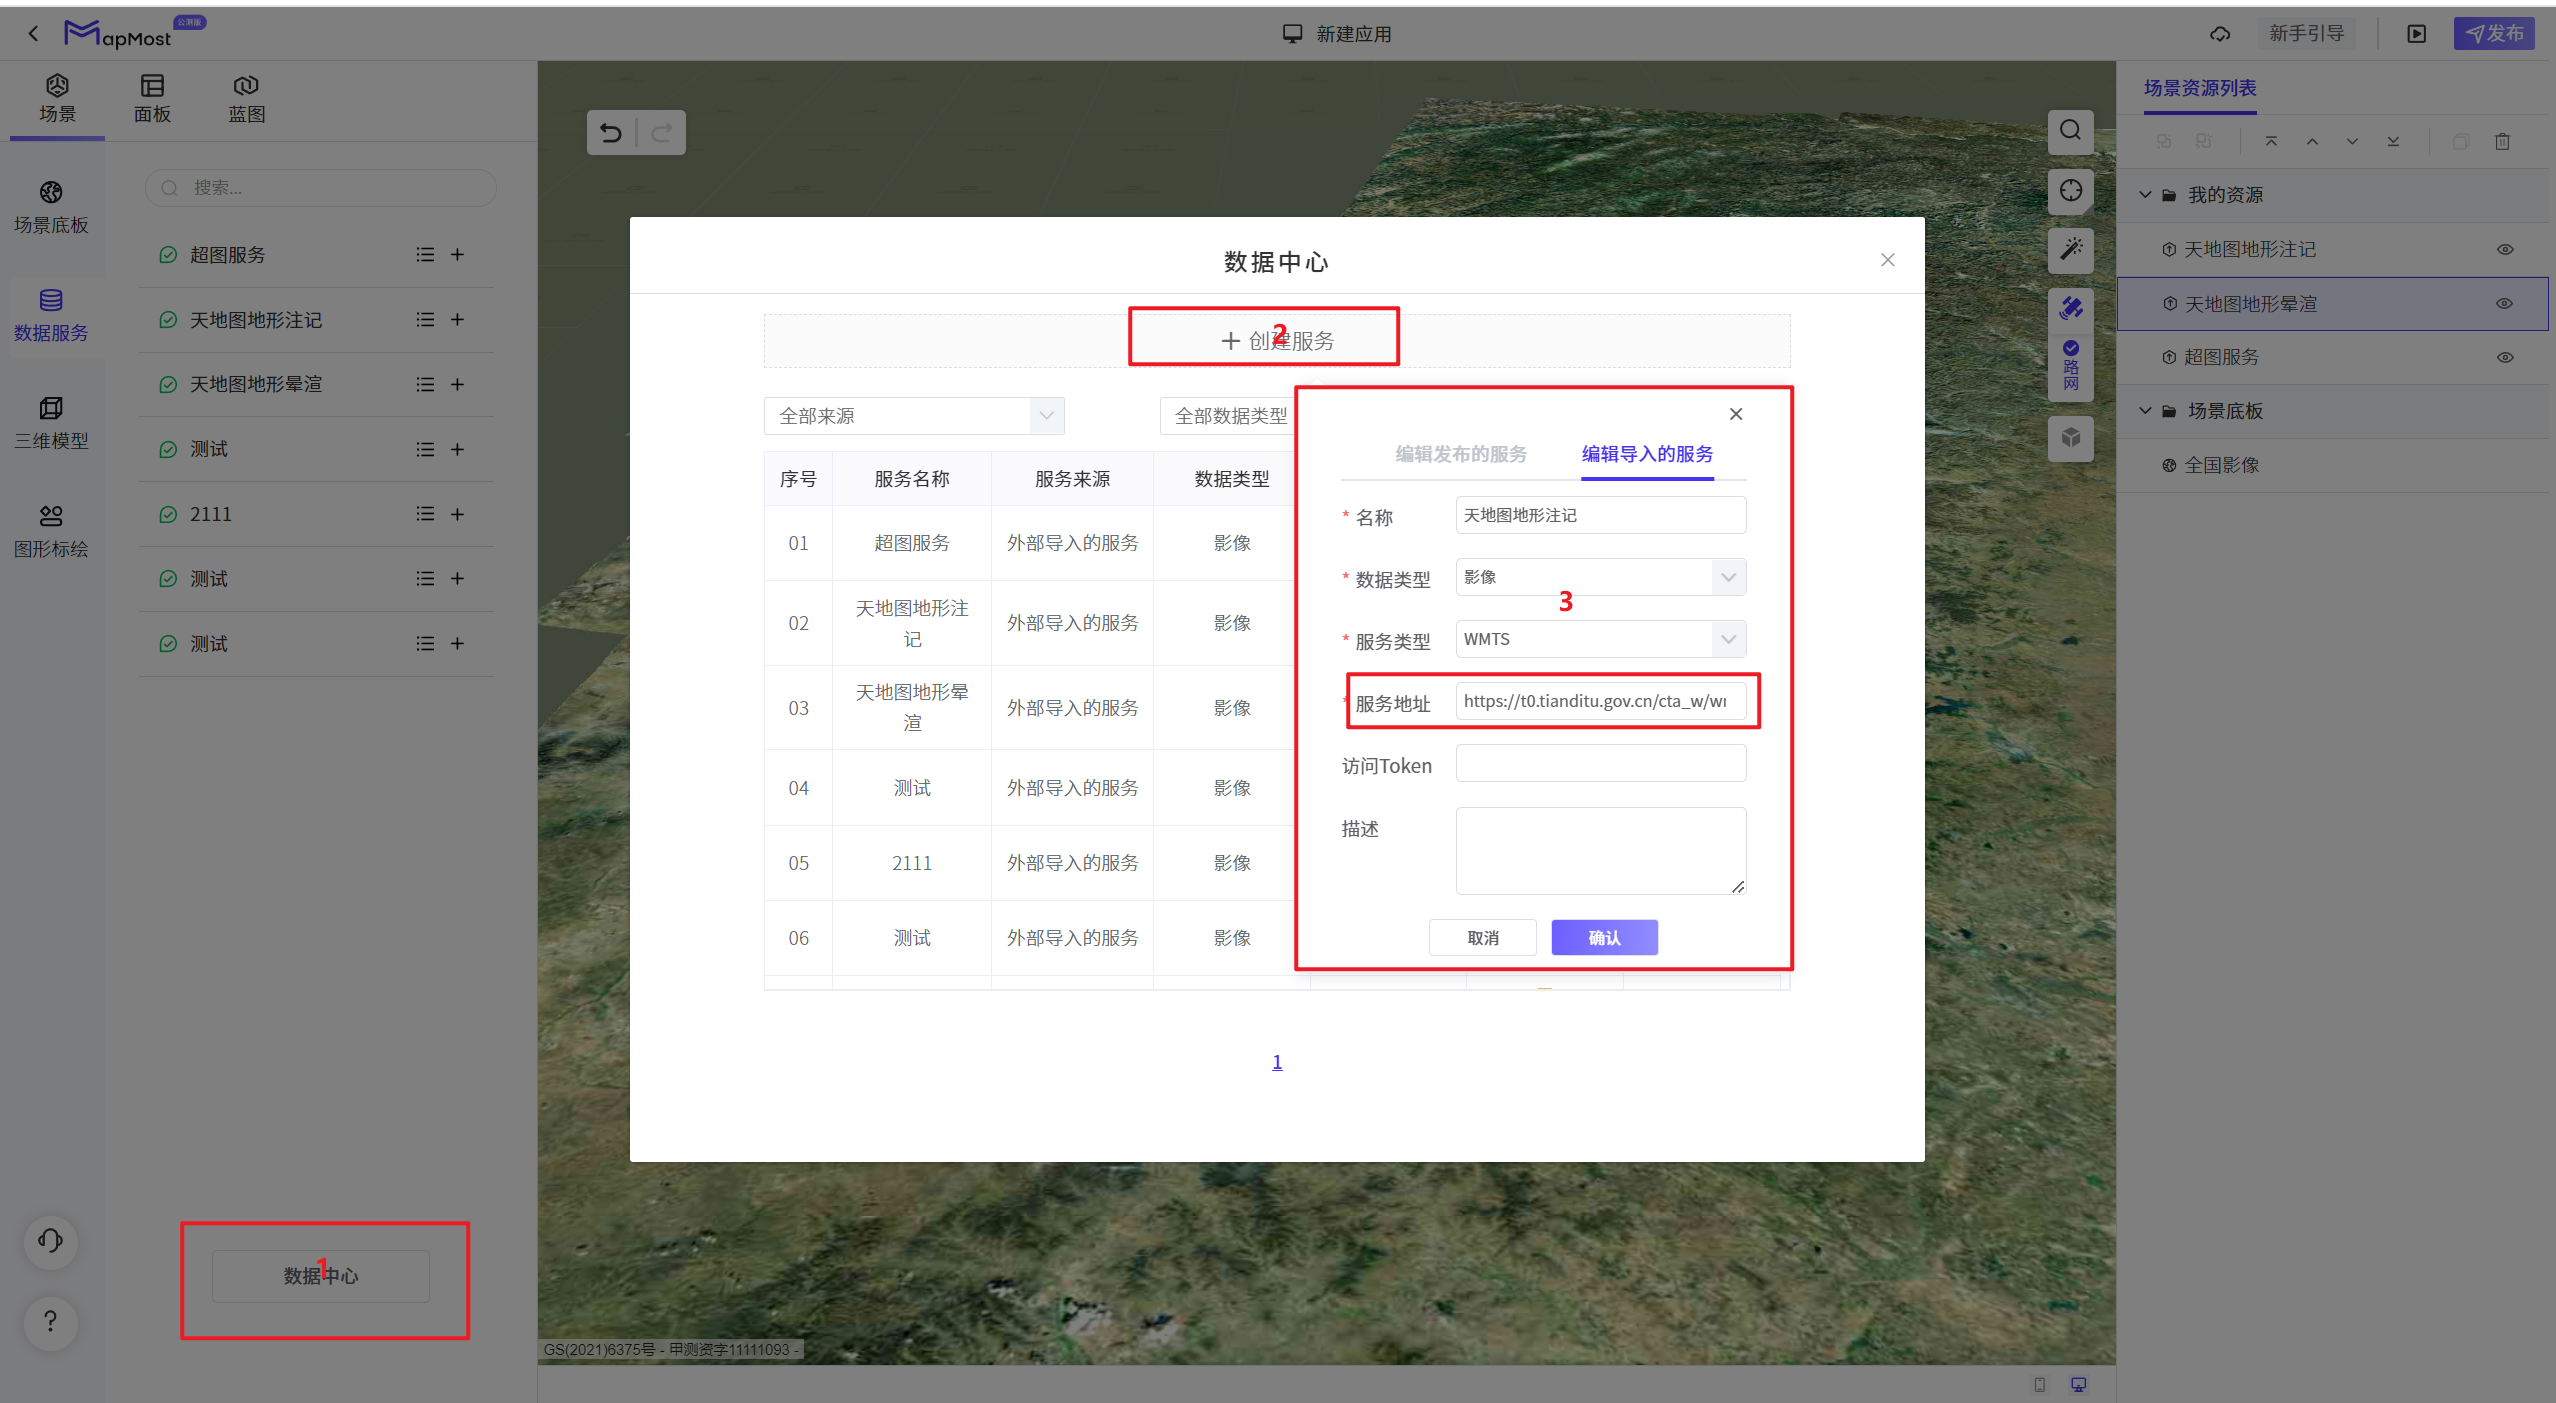Close the 数据中心 dialog
This screenshot has height=1403, width=2556.
[x=1888, y=260]
